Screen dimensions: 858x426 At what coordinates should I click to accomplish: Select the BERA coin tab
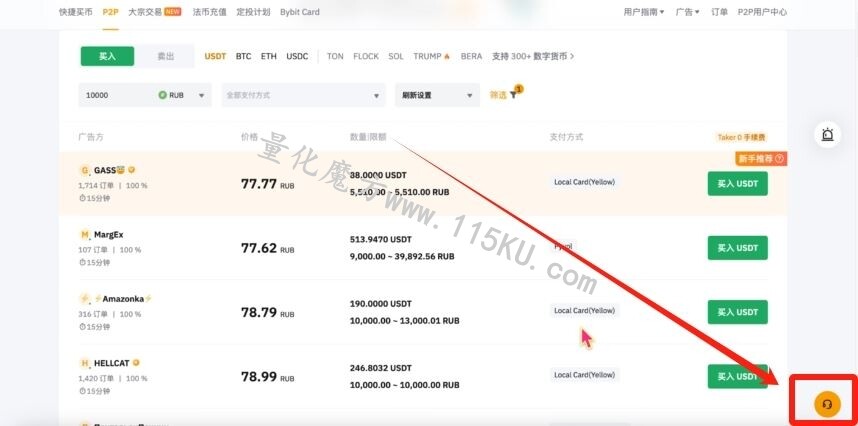point(471,56)
